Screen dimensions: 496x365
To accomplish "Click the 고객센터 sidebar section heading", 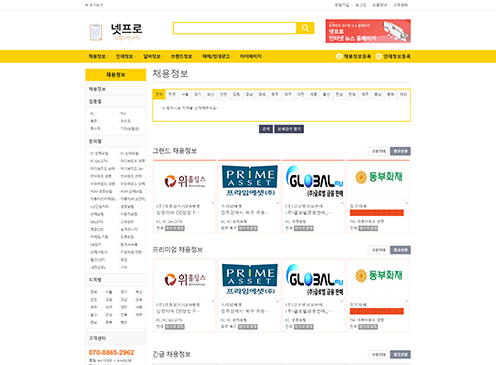I will pos(116,338).
